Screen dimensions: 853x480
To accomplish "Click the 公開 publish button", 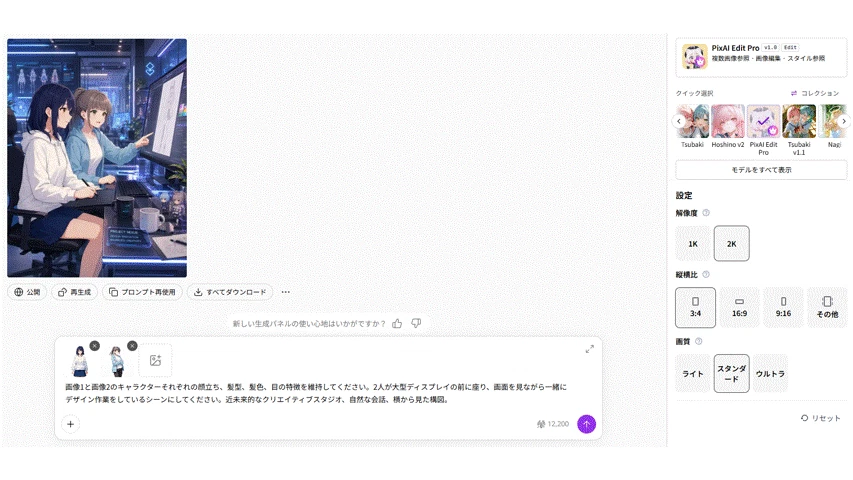I will click(x=27, y=292).
